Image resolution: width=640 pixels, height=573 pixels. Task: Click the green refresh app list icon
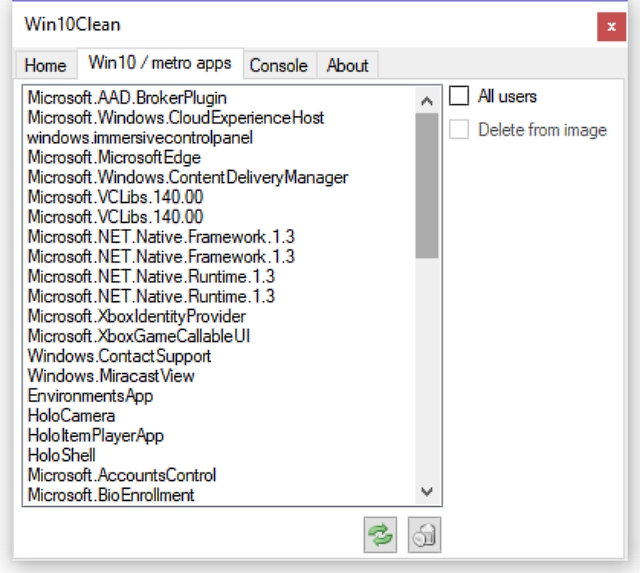click(x=380, y=535)
